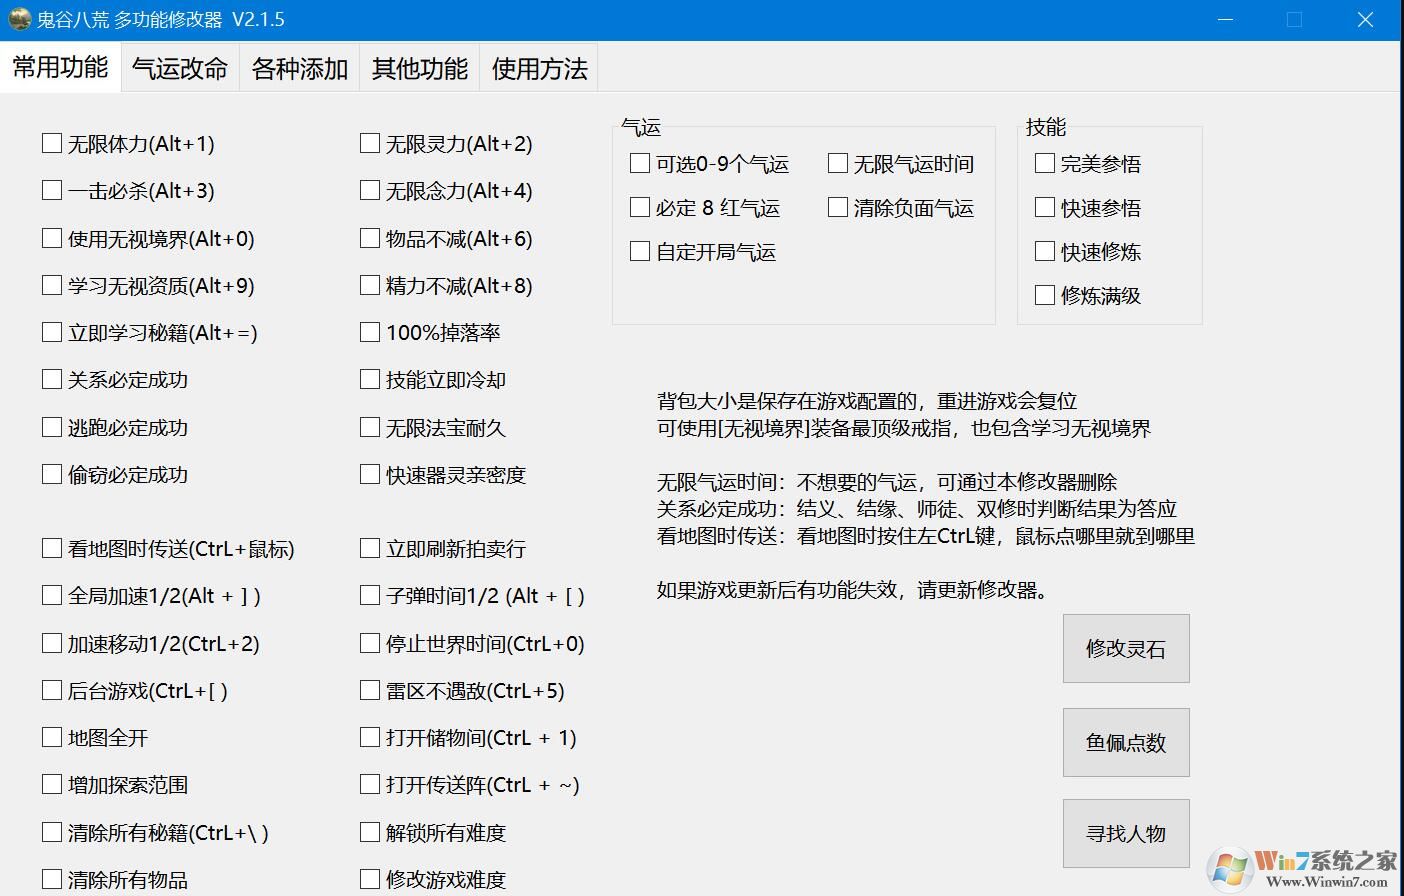Enable 地图全开
This screenshot has height=896, width=1404.
coord(52,737)
